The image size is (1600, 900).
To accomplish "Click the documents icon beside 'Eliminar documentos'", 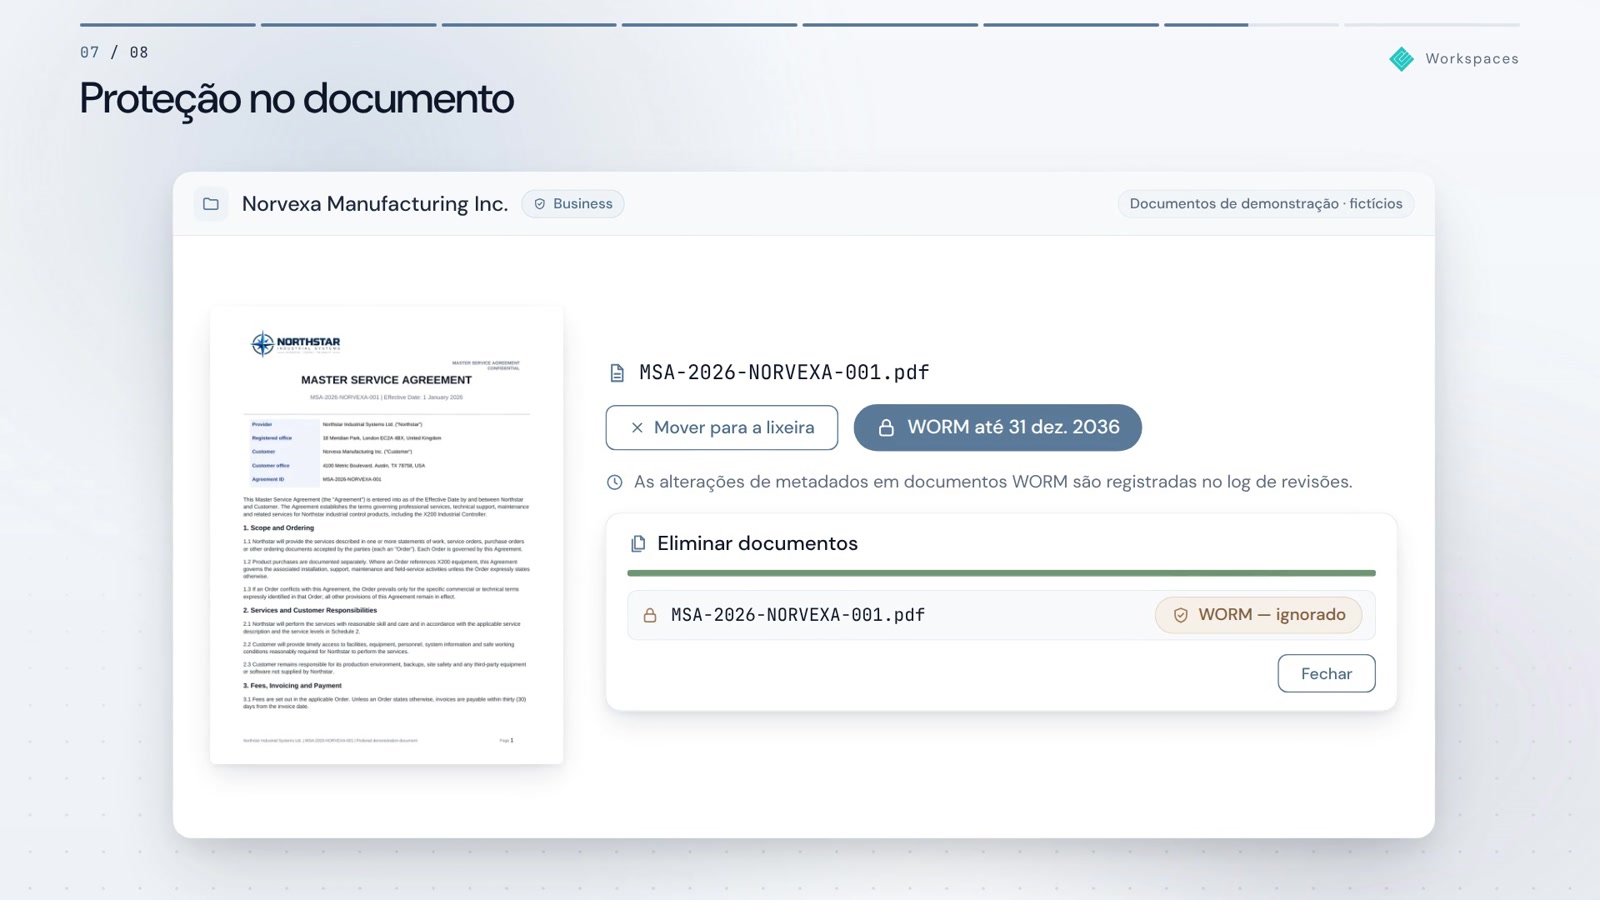I will 638,544.
